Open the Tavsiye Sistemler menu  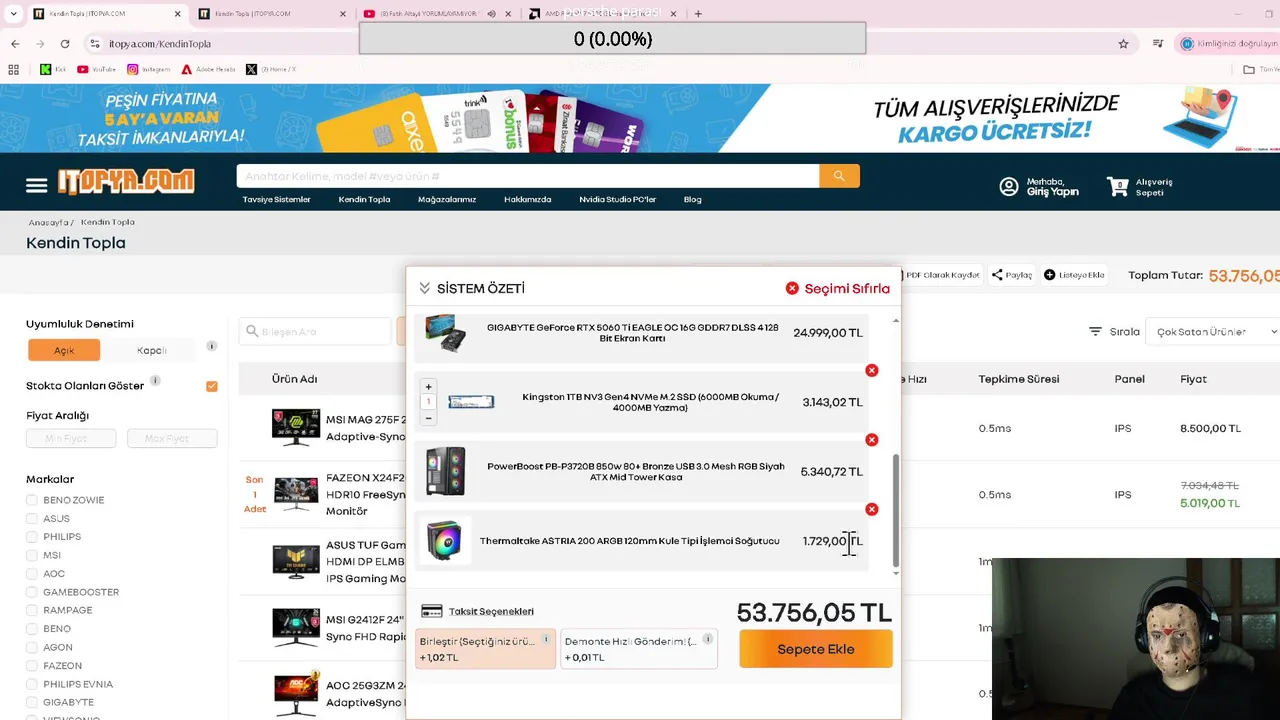277,199
